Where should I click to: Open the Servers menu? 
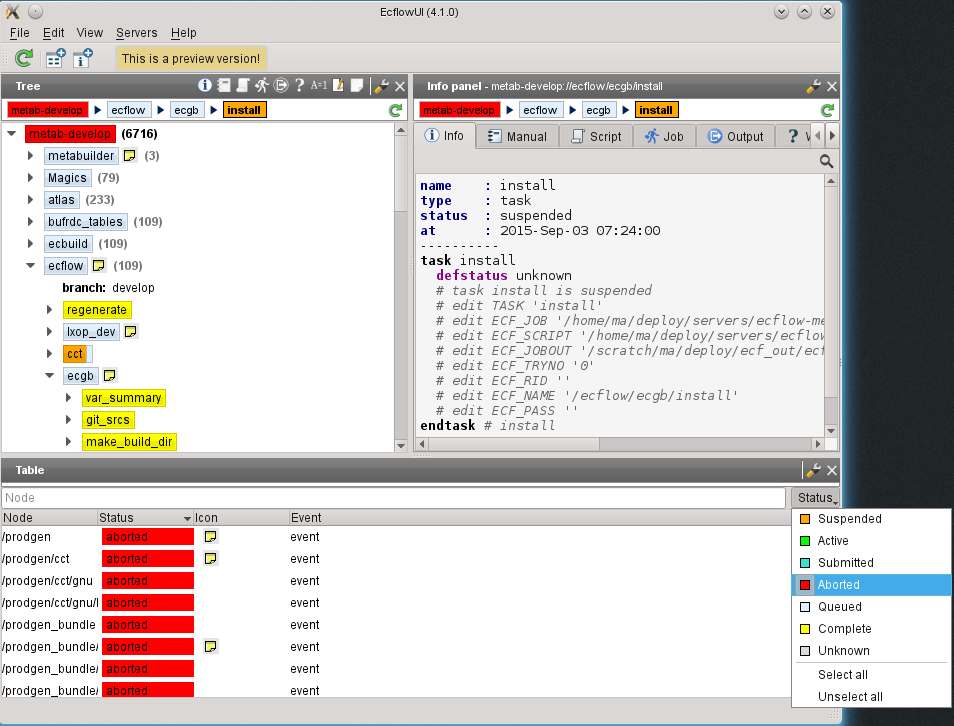click(136, 33)
